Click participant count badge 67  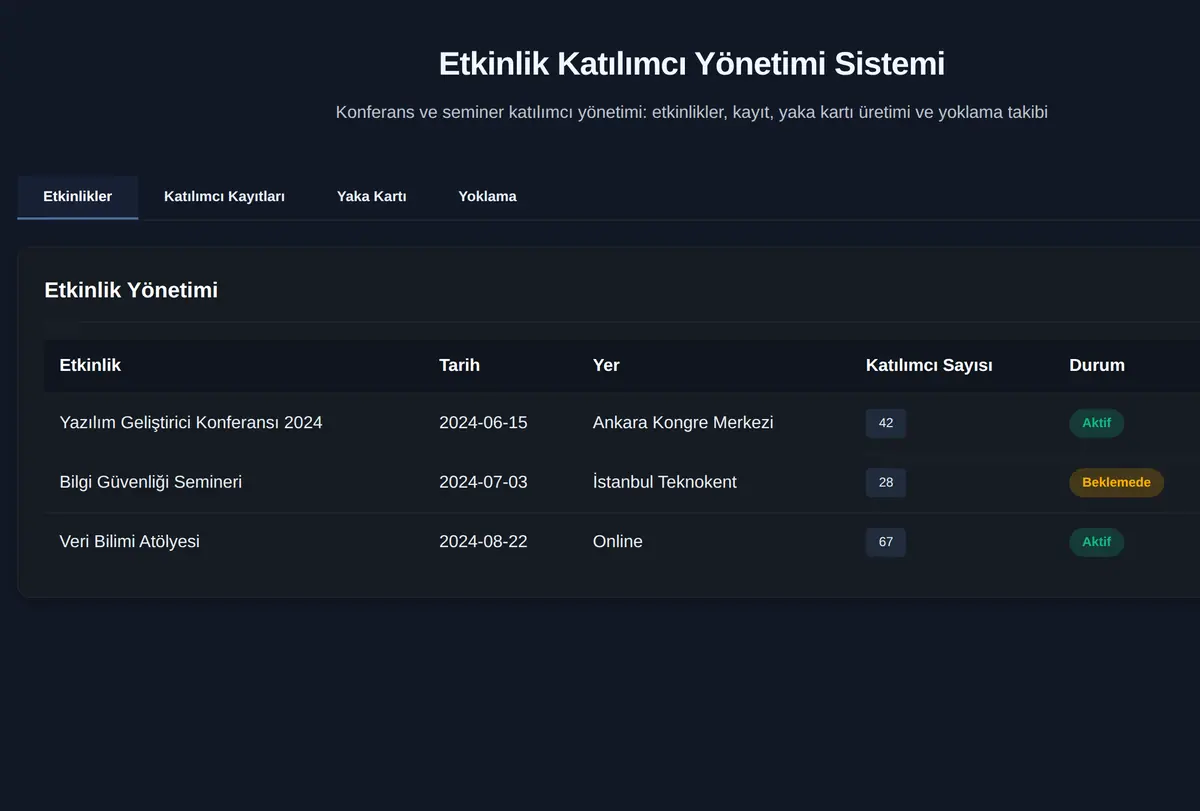886,542
